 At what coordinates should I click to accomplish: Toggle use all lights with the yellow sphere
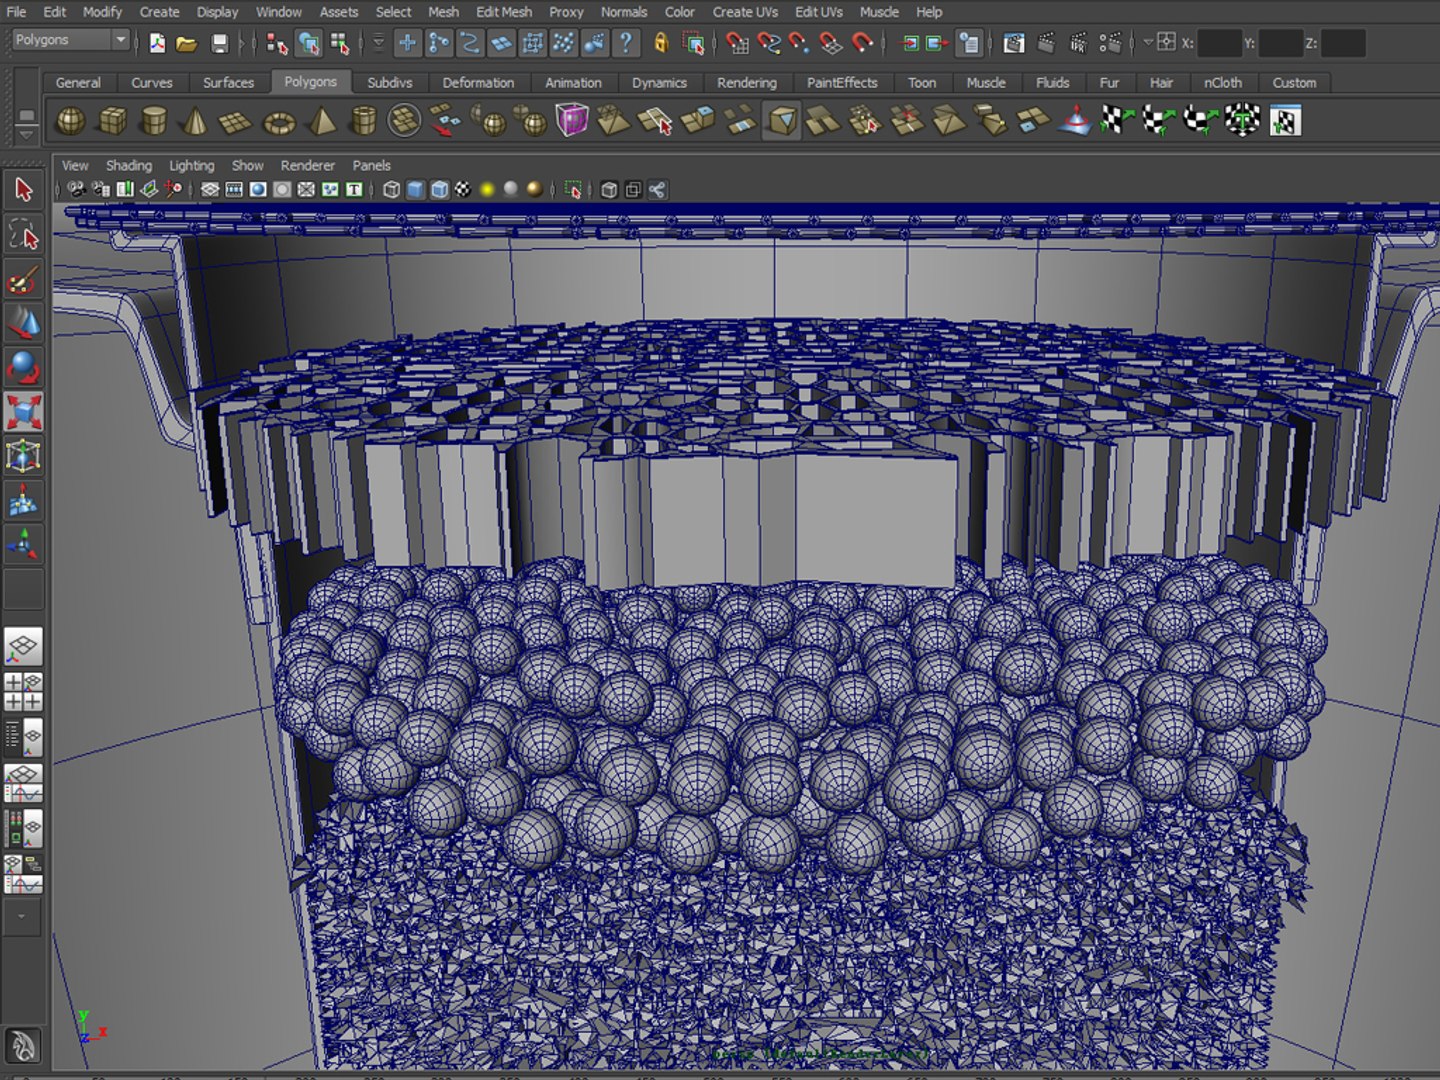click(487, 190)
